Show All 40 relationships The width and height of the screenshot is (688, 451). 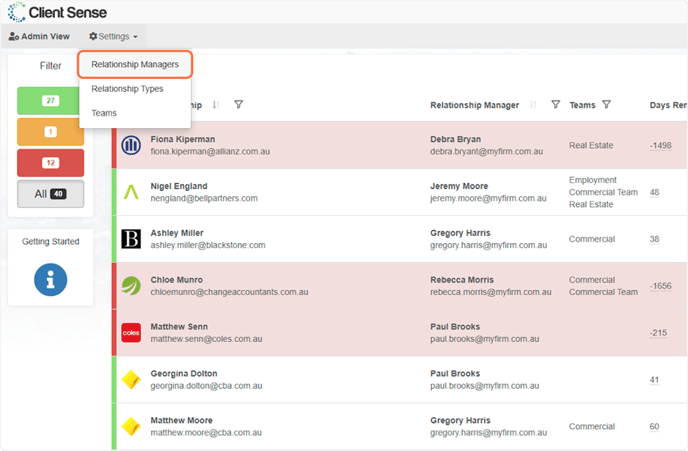coord(50,194)
